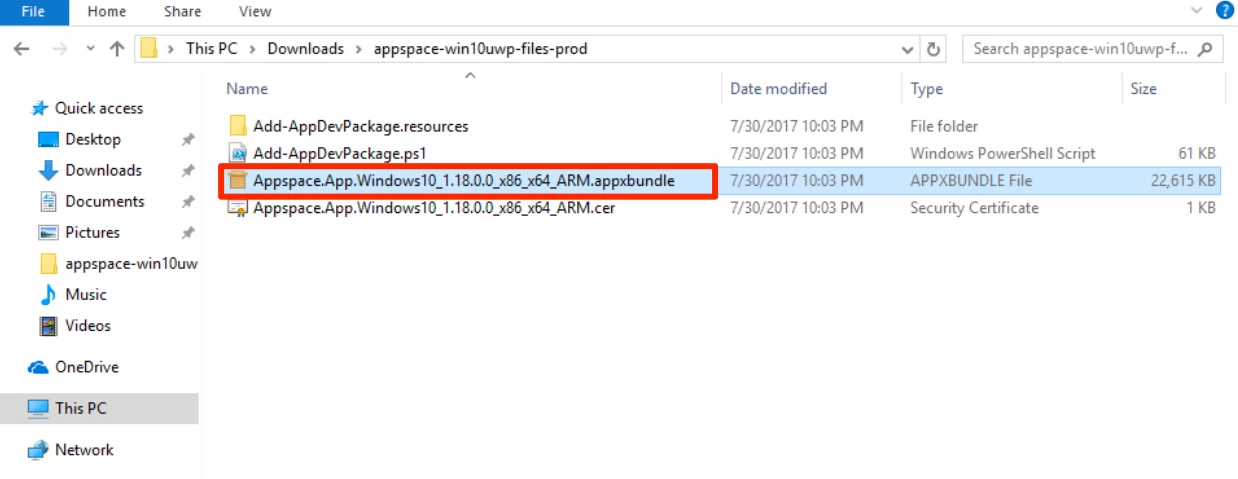
Task: Click the Network icon in sidebar
Action: tap(38, 450)
